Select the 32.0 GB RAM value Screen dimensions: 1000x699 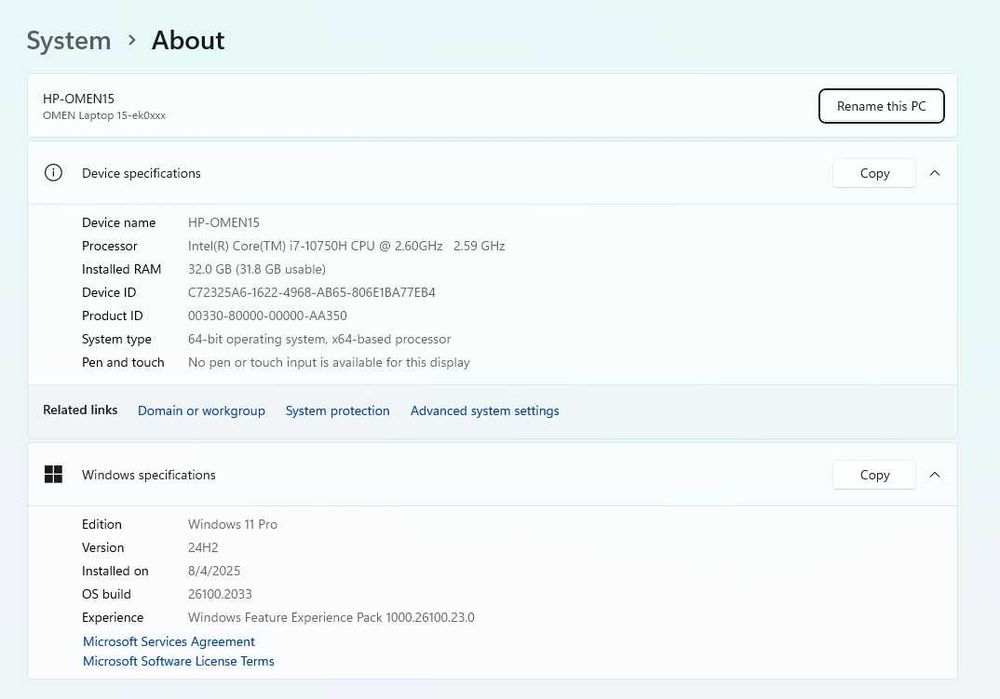257,269
